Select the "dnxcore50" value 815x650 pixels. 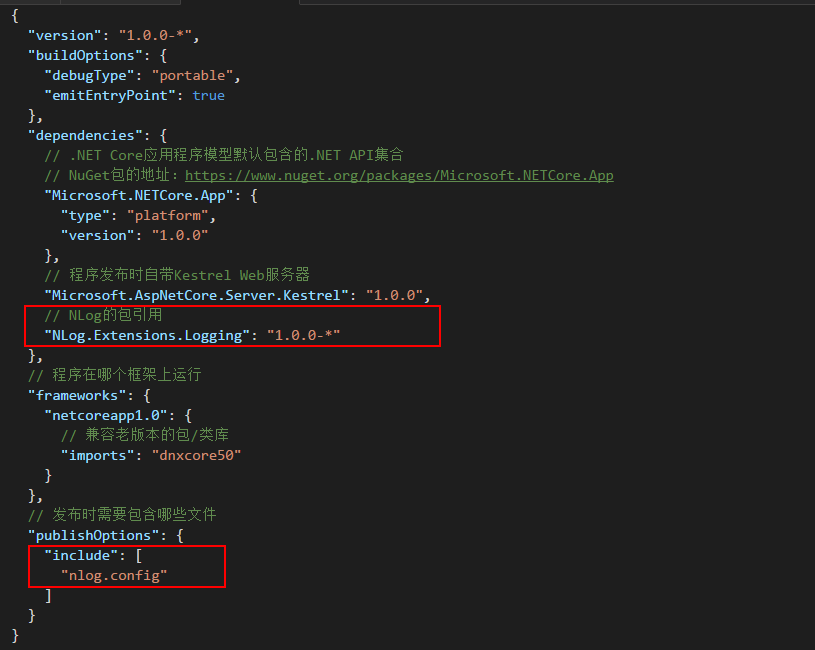(196, 456)
